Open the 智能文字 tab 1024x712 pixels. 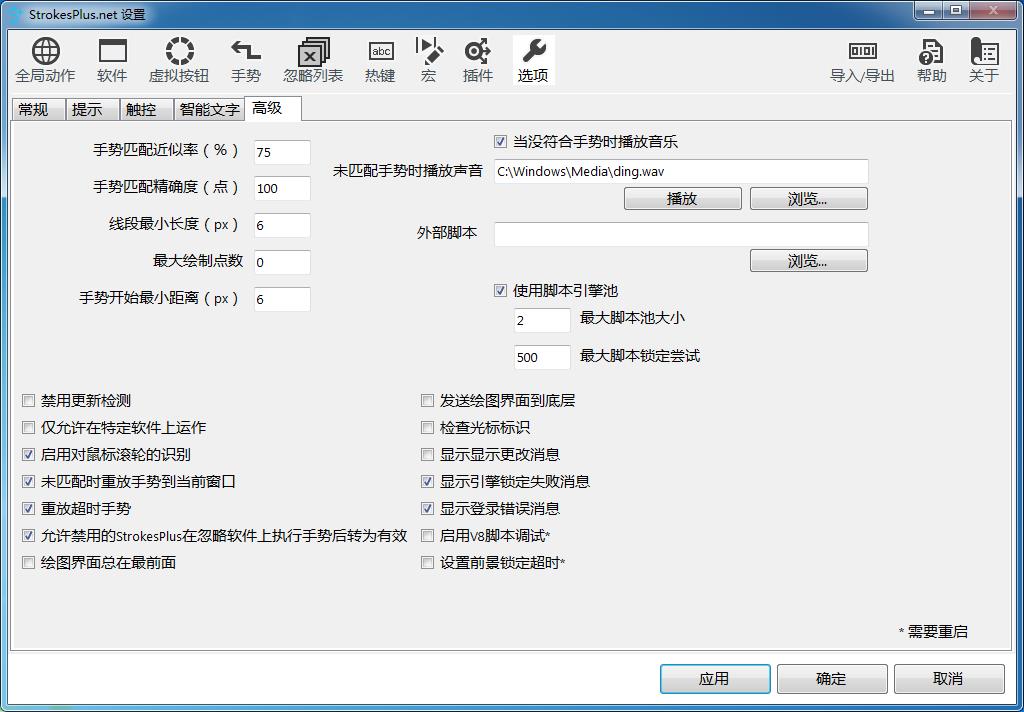click(x=214, y=109)
